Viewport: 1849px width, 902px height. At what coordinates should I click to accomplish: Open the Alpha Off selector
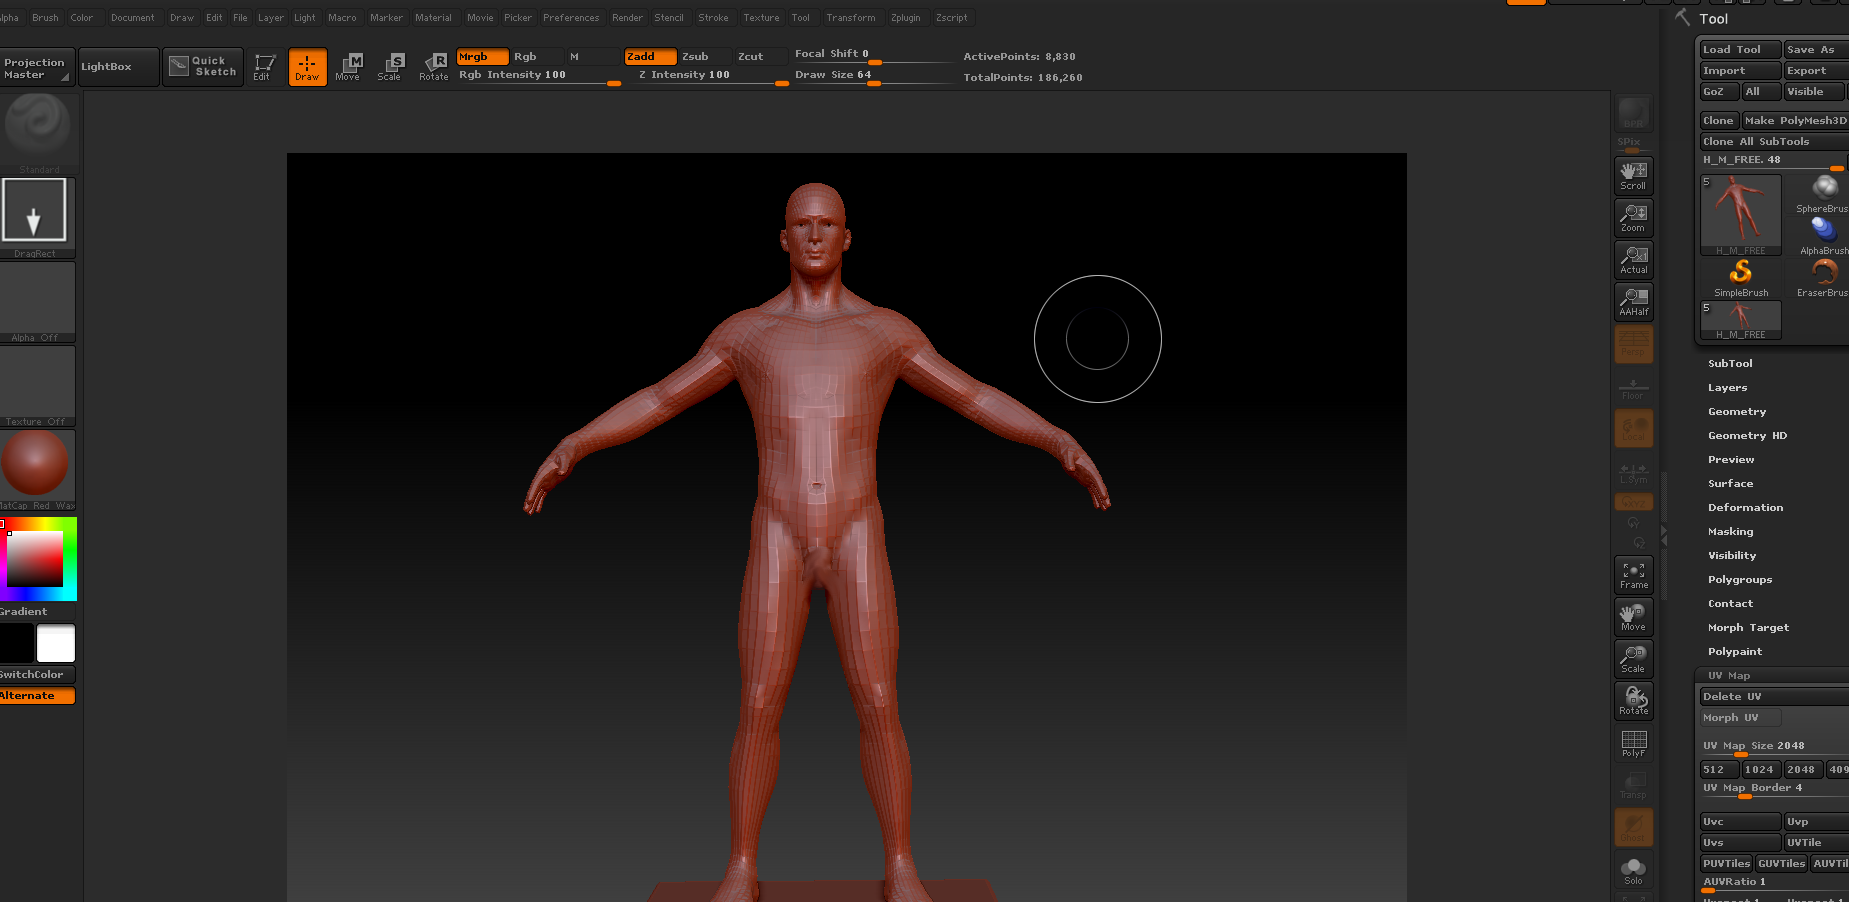point(38,302)
